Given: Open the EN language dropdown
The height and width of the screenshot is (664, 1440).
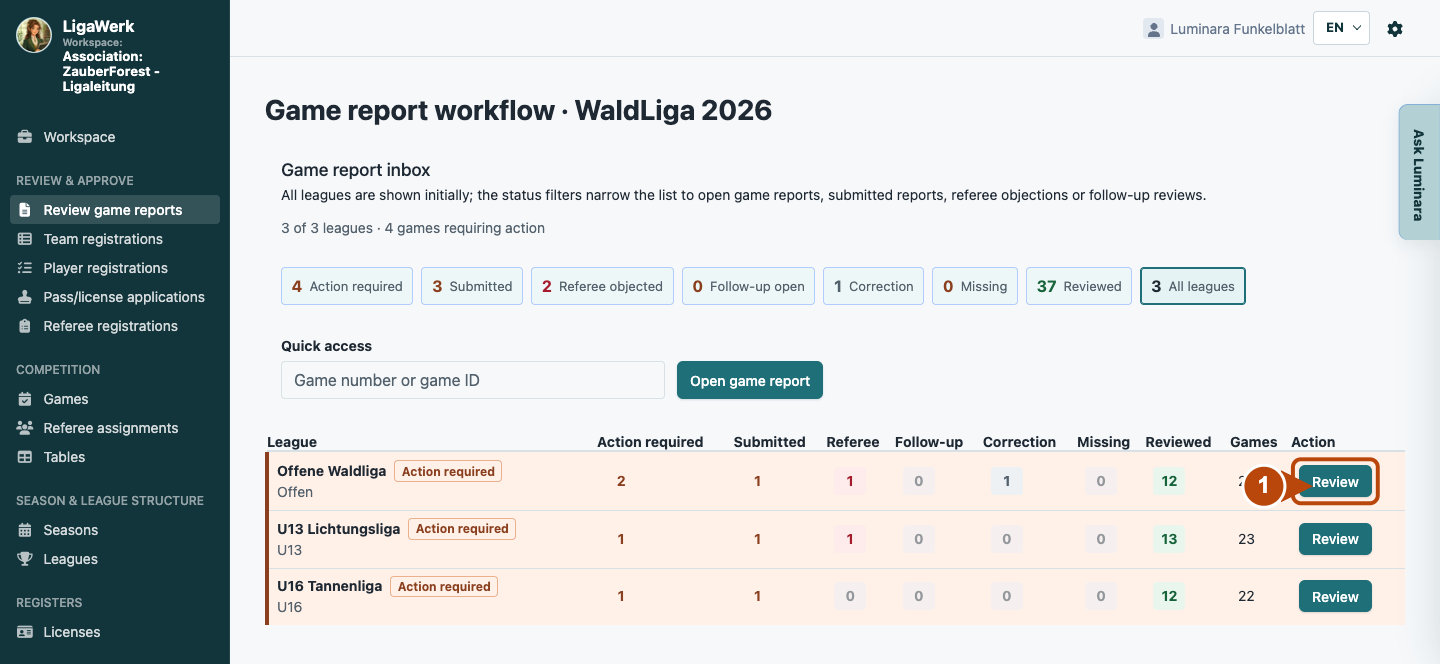Looking at the screenshot, I should (x=1341, y=28).
